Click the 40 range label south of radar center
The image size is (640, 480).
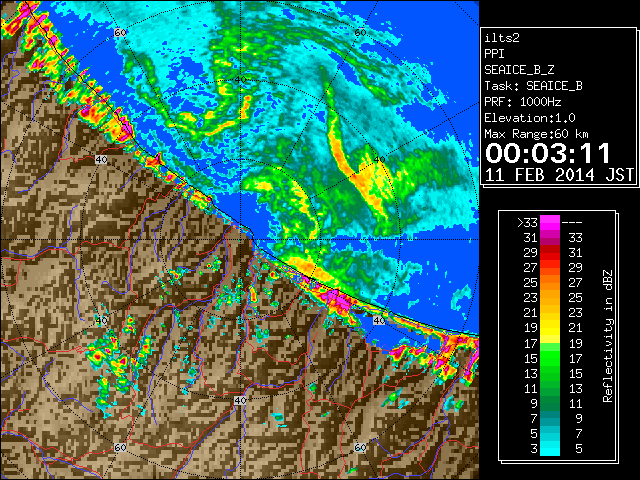(x=240, y=400)
